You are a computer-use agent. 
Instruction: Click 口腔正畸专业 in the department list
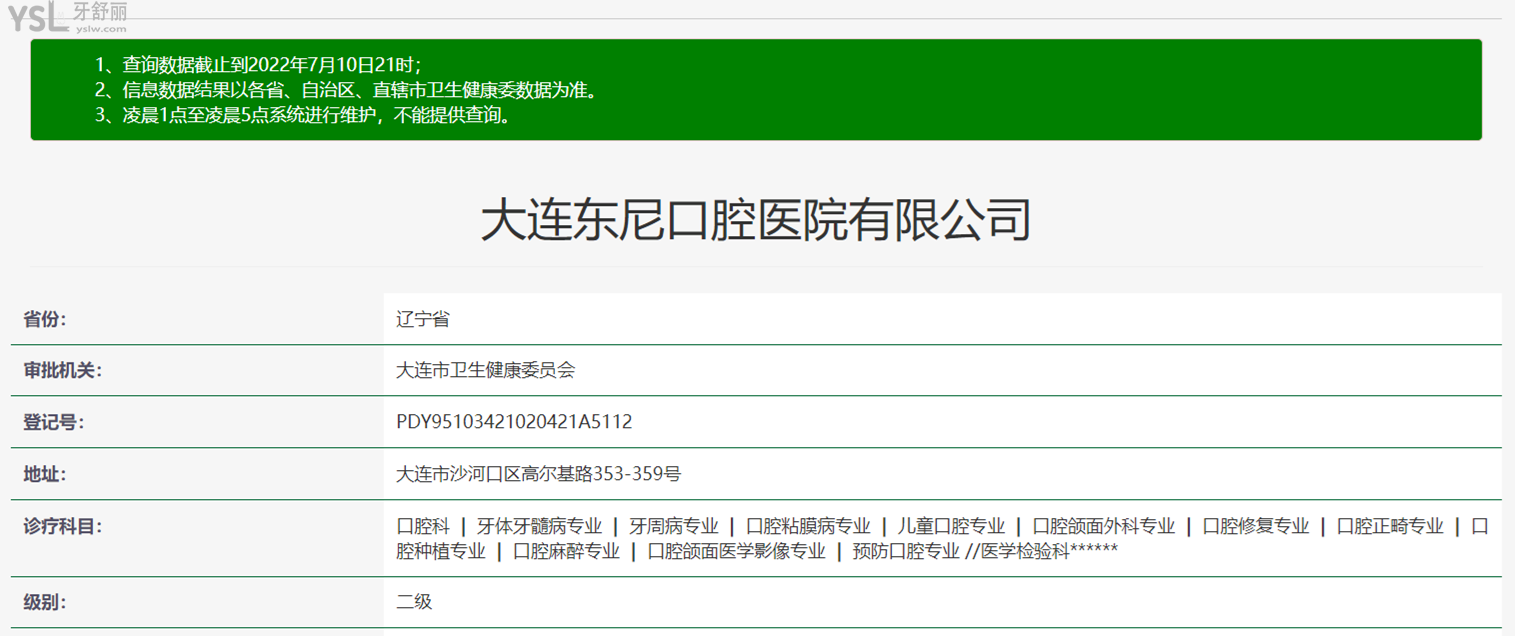[1390, 526]
